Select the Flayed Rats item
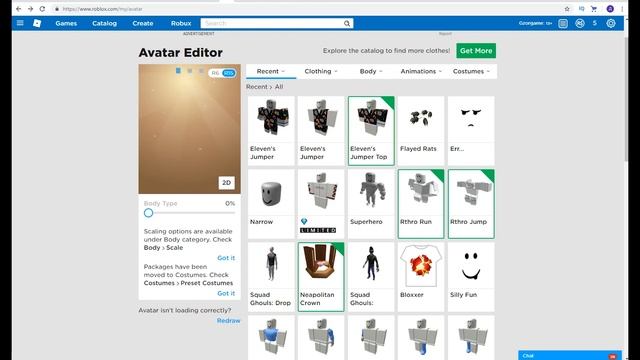The height and width of the screenshot is (360, 640). point(421,131)
